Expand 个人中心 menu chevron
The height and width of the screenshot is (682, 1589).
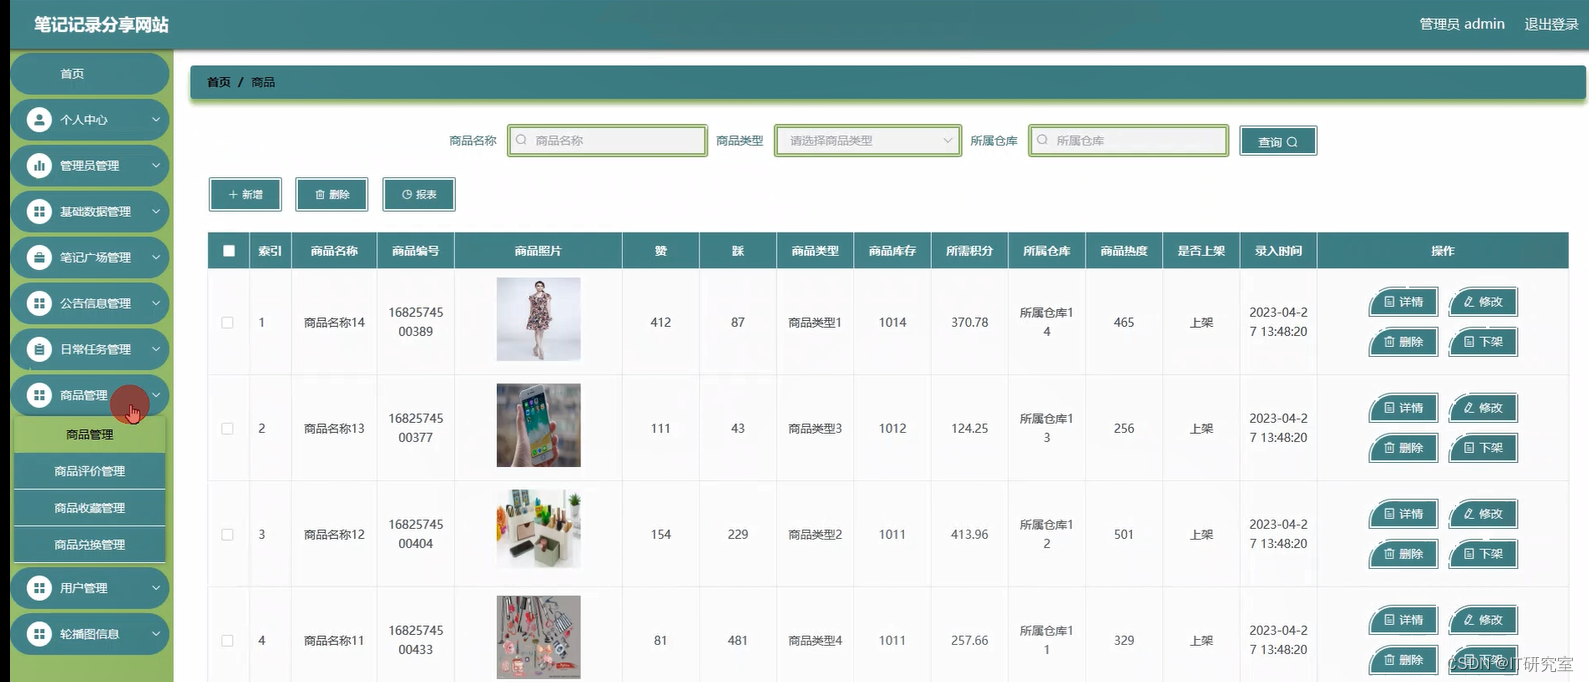pyautogui.click(x=156, y=120)
